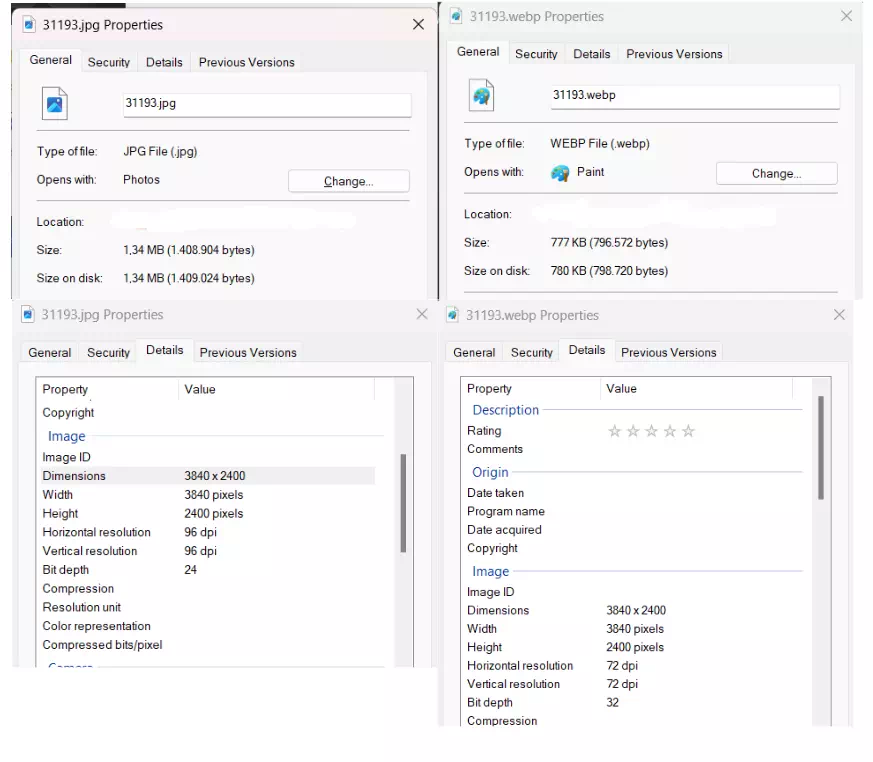The width and height of the screenshot is (873, 762).
Task: Click scrollbar thumb in webp Details list
Action: point(821,447)
